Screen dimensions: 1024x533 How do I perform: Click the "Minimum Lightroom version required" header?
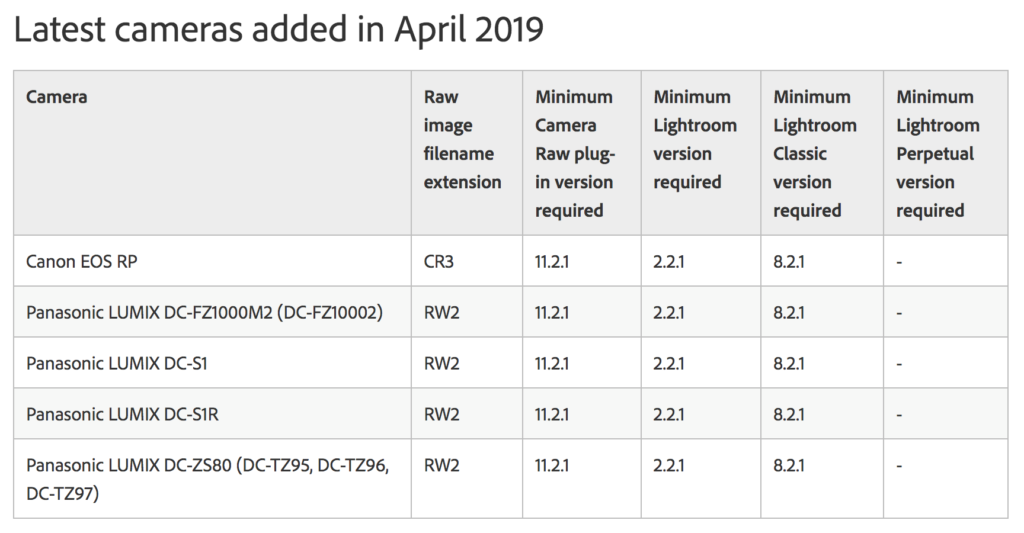(x=695, y=139)
